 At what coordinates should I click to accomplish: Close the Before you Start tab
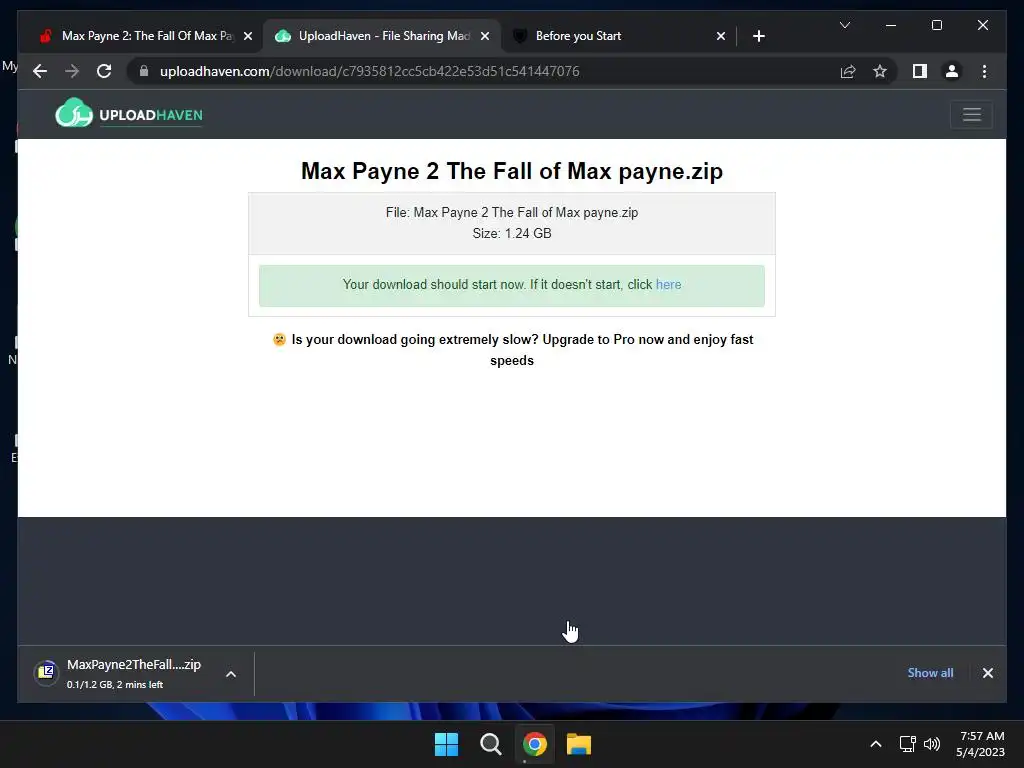coord(720,36)
